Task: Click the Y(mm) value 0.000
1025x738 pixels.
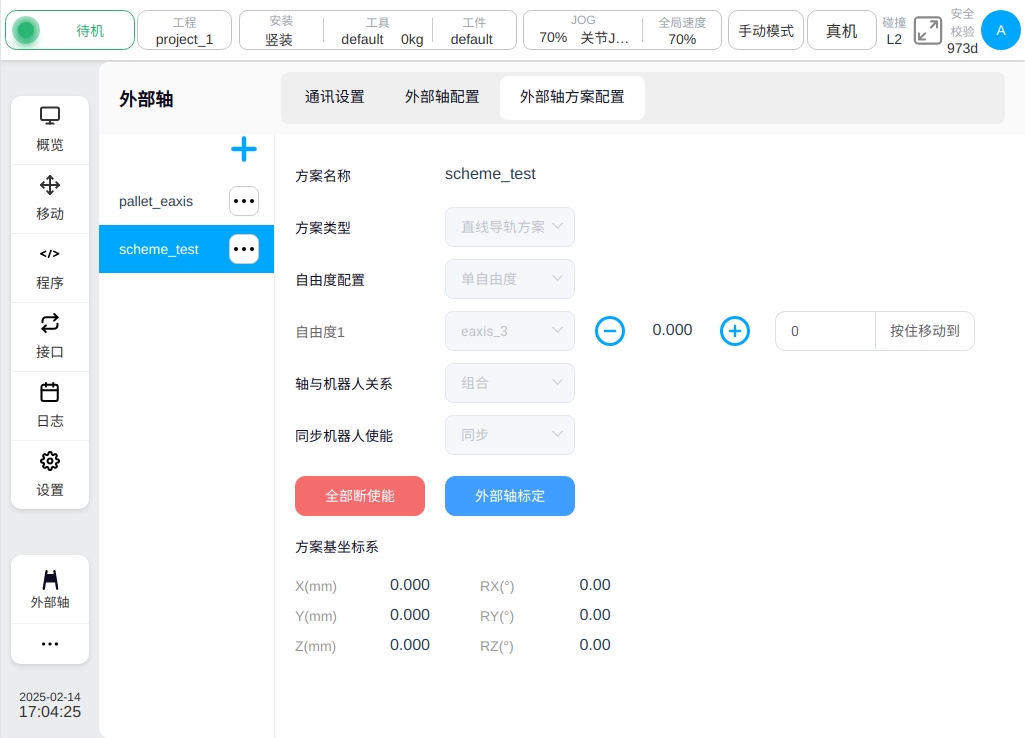Action: 410,615
